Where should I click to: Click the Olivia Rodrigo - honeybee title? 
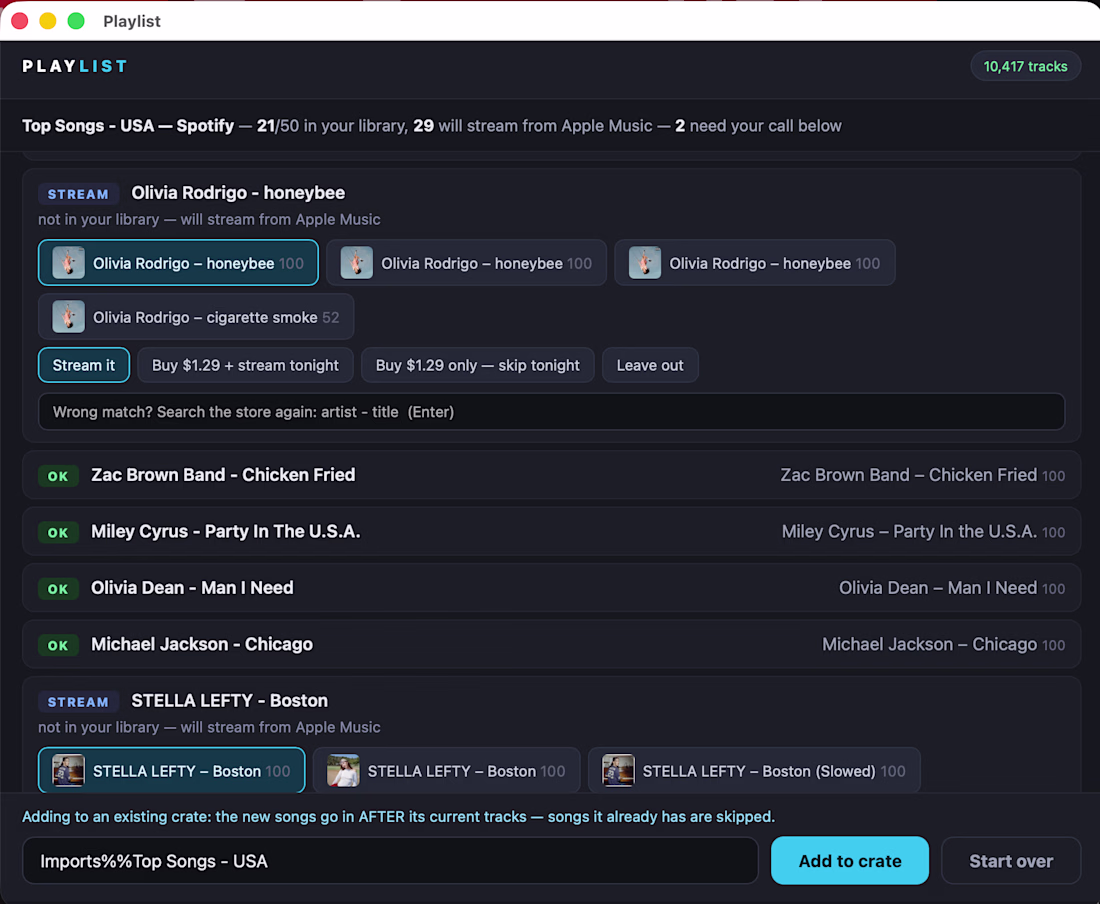tap(238, 193)
